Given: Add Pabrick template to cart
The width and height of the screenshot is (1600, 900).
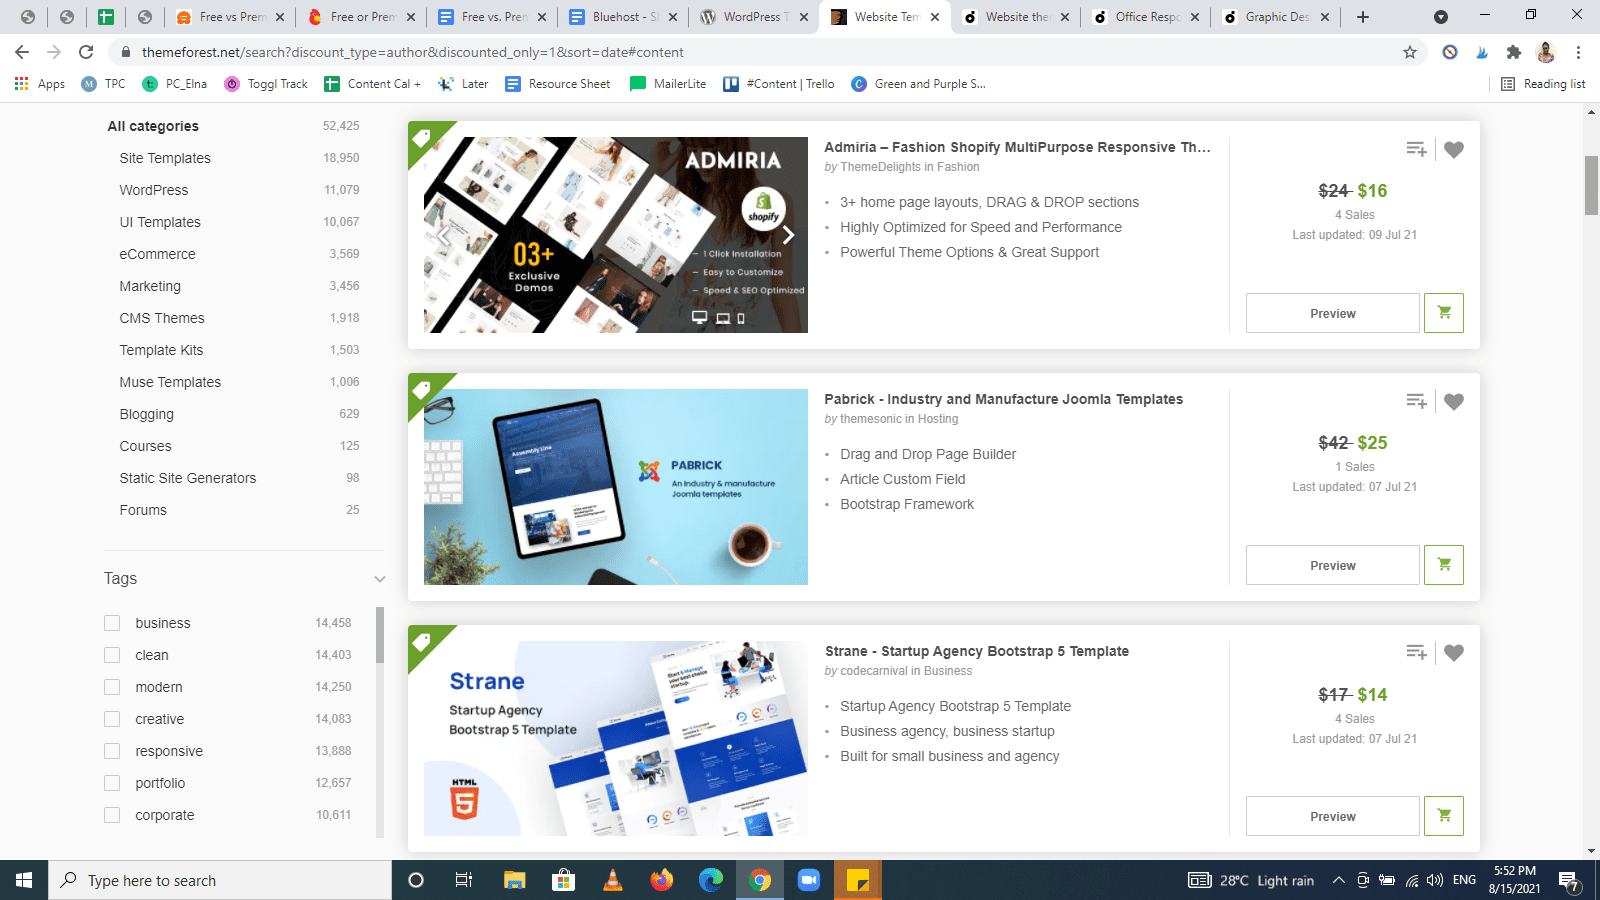Looking at the screenshot, I should (1444, 565).
